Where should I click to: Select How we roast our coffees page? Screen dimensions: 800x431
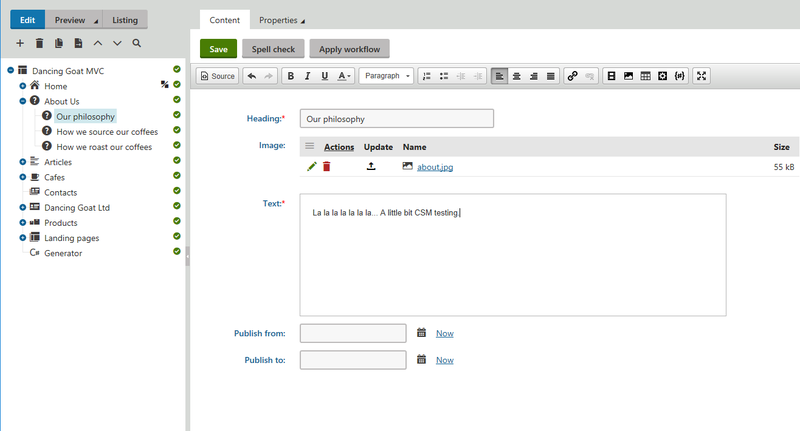(x=104, y=147)
